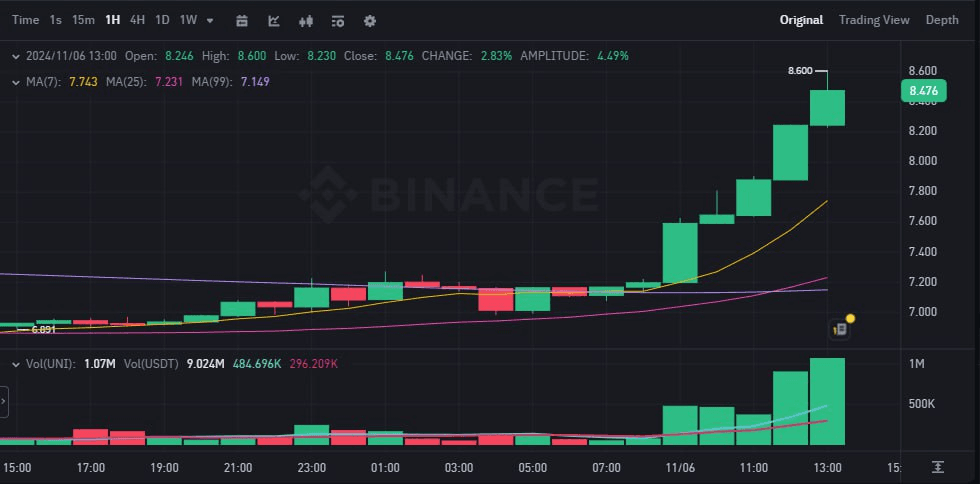The width and height of the screenshot is (980, 484).
Task: Open the chart display options icon
Action: (x=338, y=20)
